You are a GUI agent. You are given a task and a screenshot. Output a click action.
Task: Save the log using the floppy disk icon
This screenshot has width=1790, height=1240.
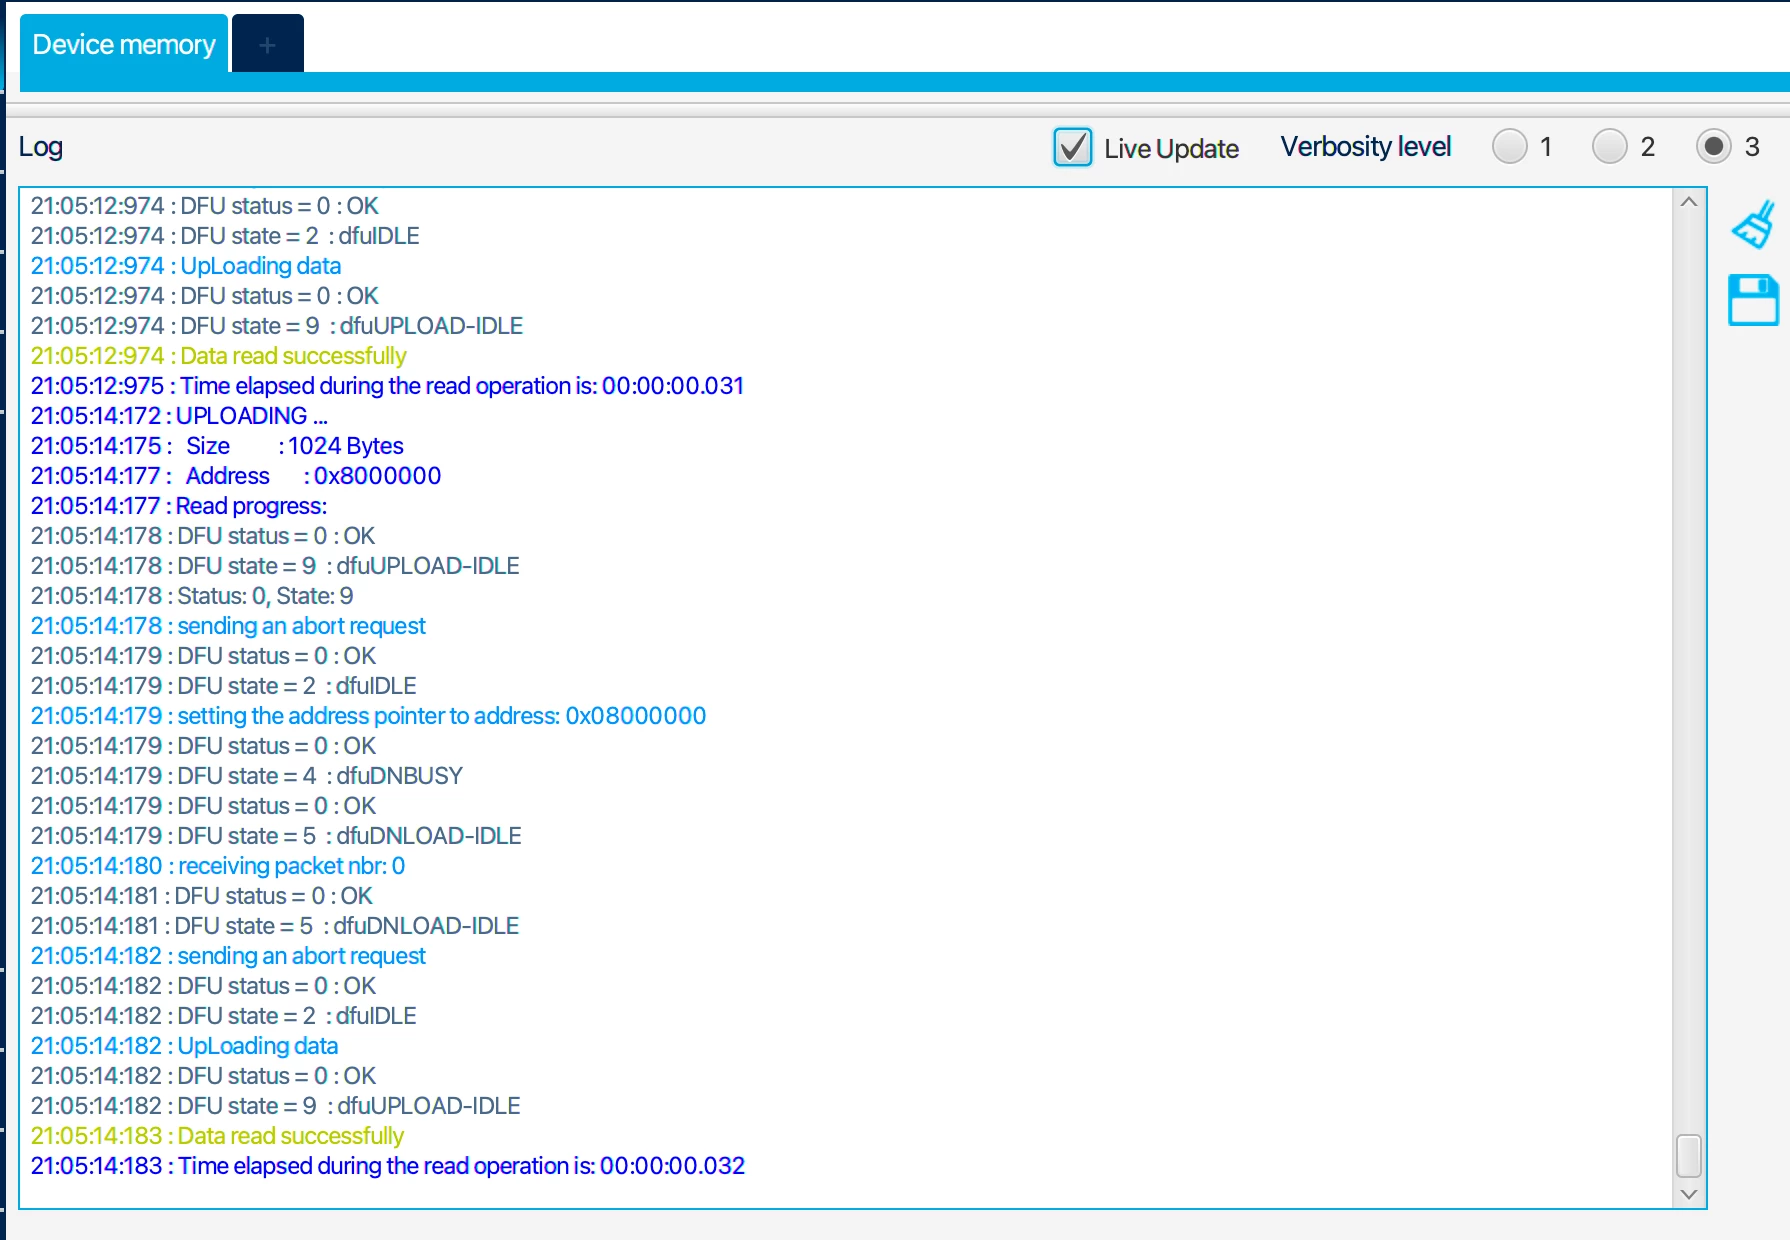[1754, 300]
